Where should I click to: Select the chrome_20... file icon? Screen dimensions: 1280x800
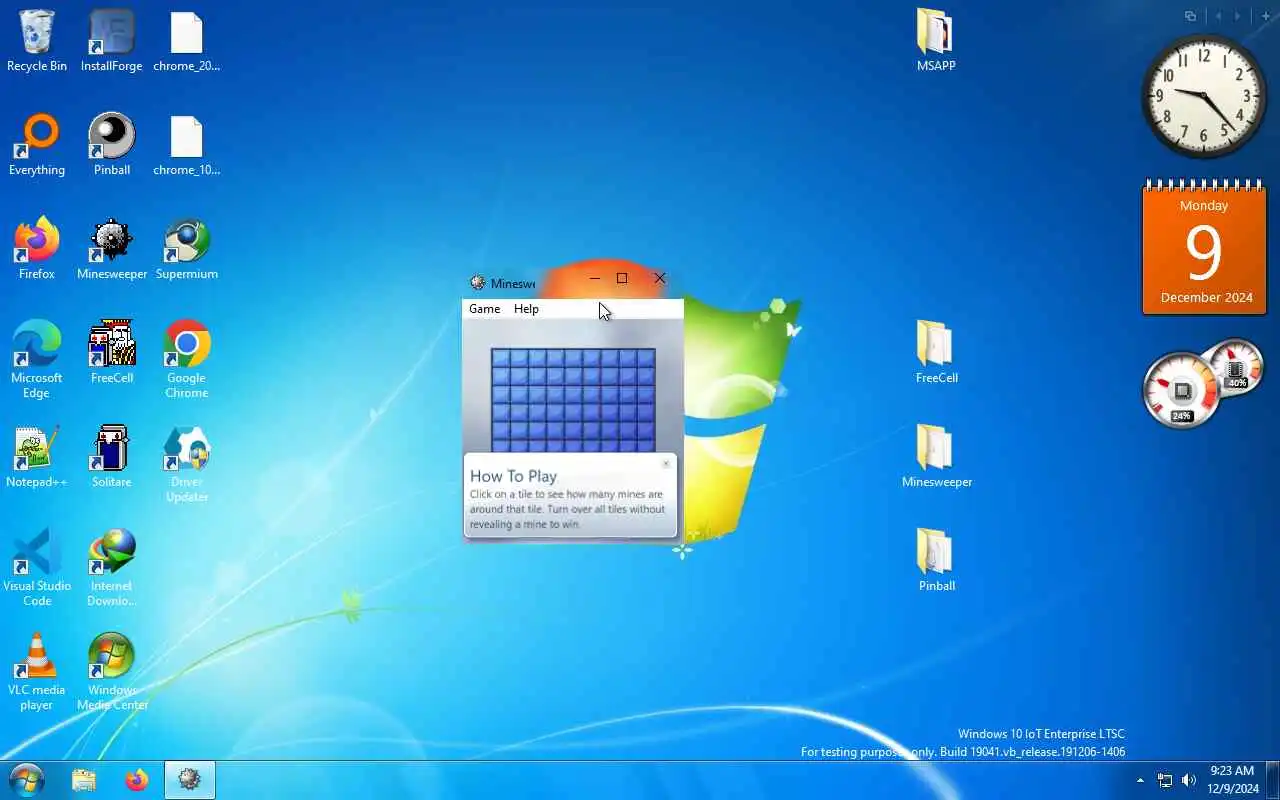coord(187,41)
